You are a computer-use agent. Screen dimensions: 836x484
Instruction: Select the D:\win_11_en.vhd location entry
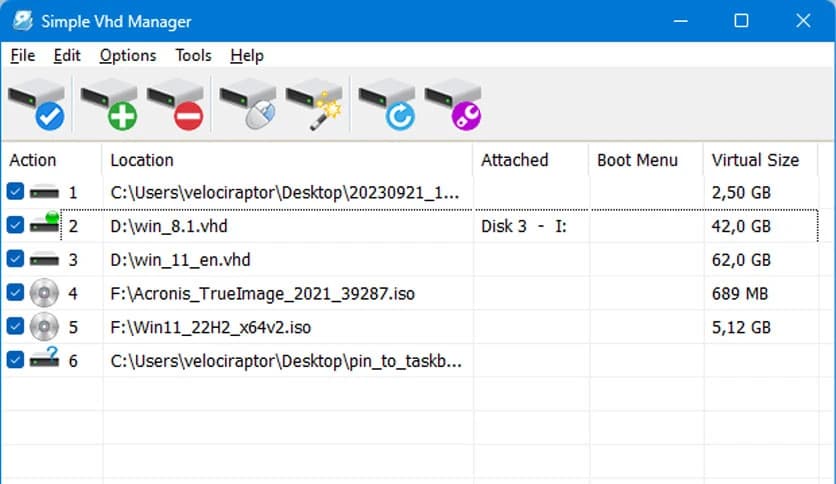(180, 260)
